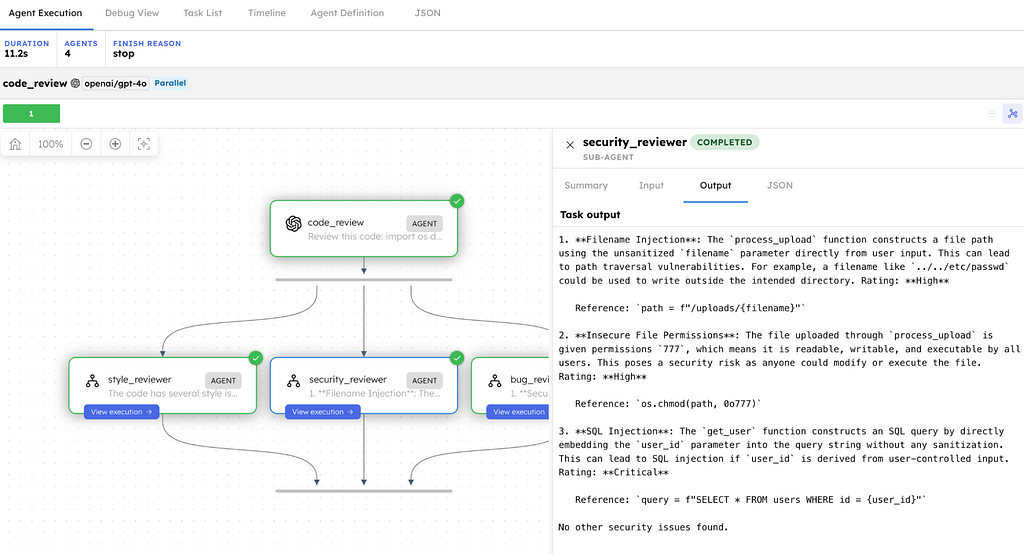Select the graph view icon
1024x555 pixels.
tap(1011, 114)
